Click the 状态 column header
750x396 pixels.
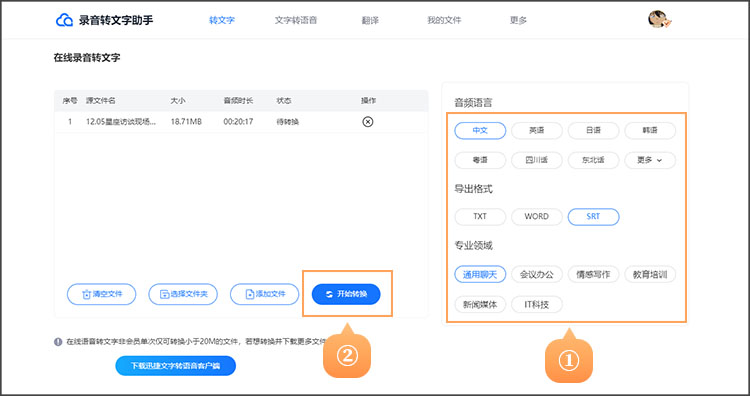284,101
